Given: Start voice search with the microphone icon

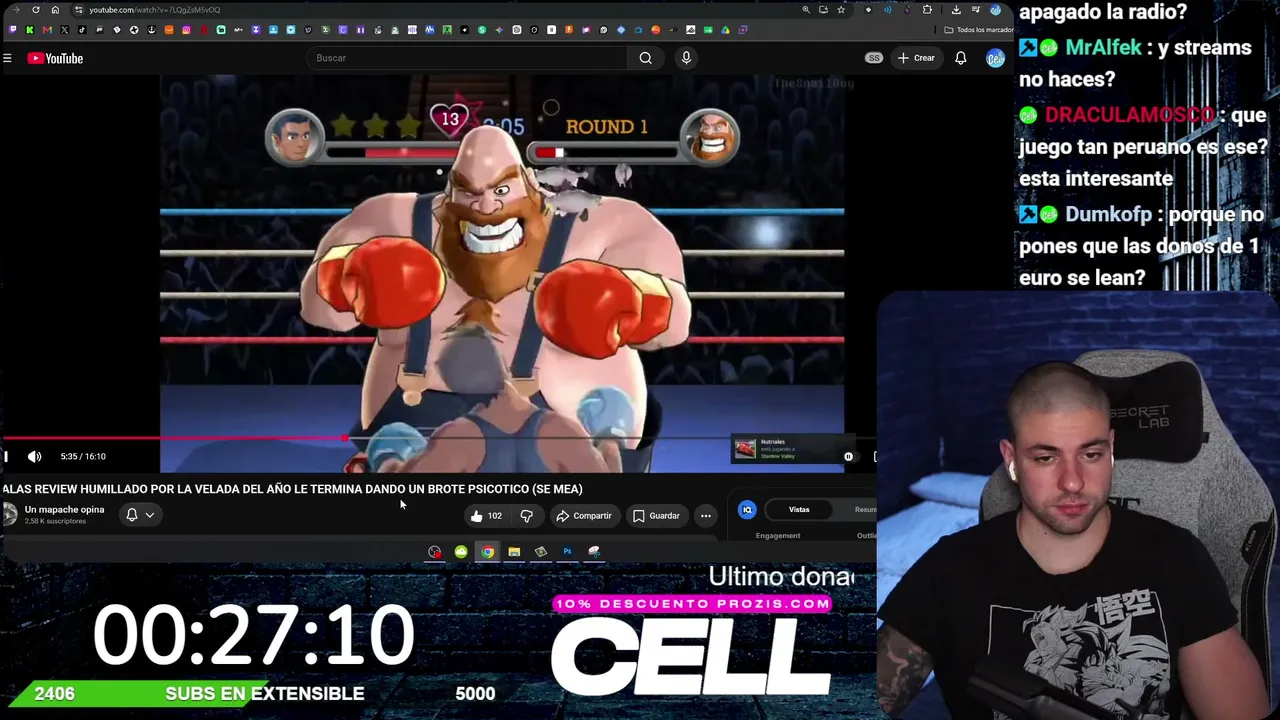Looking at the screenshot, I should 686,58.
